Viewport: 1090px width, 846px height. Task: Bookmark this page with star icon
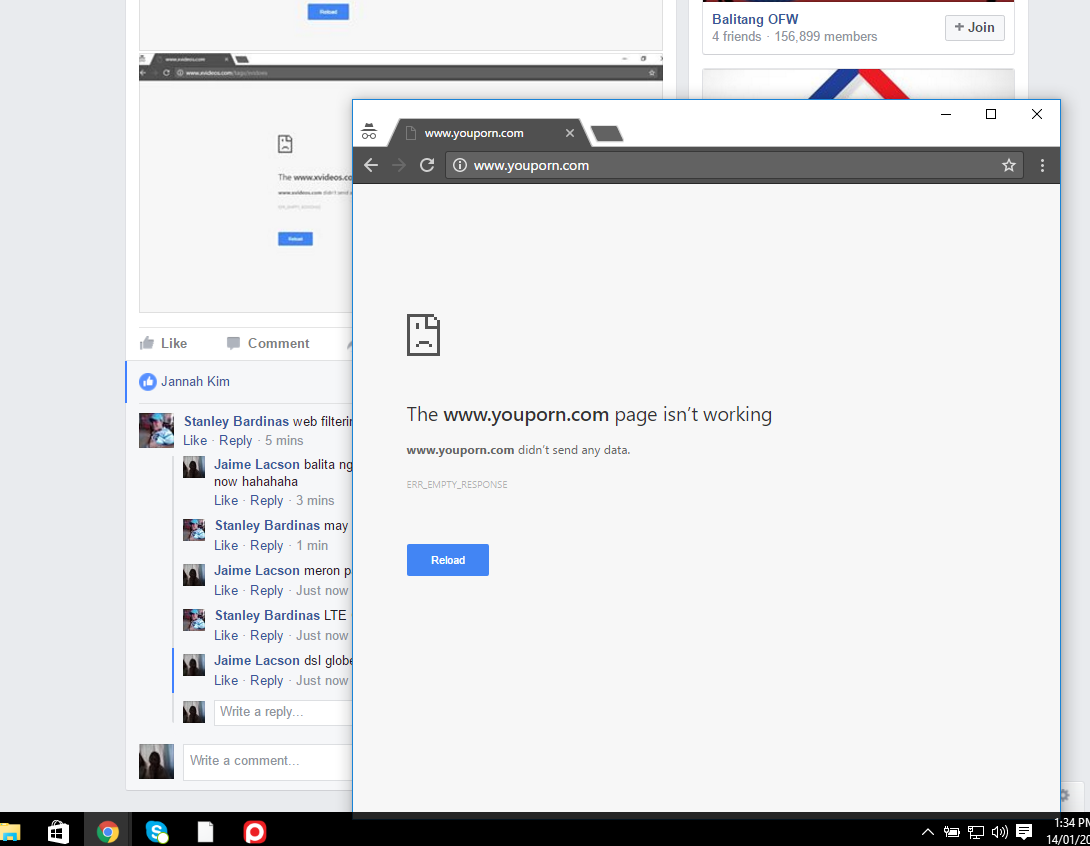(1009, 165)
